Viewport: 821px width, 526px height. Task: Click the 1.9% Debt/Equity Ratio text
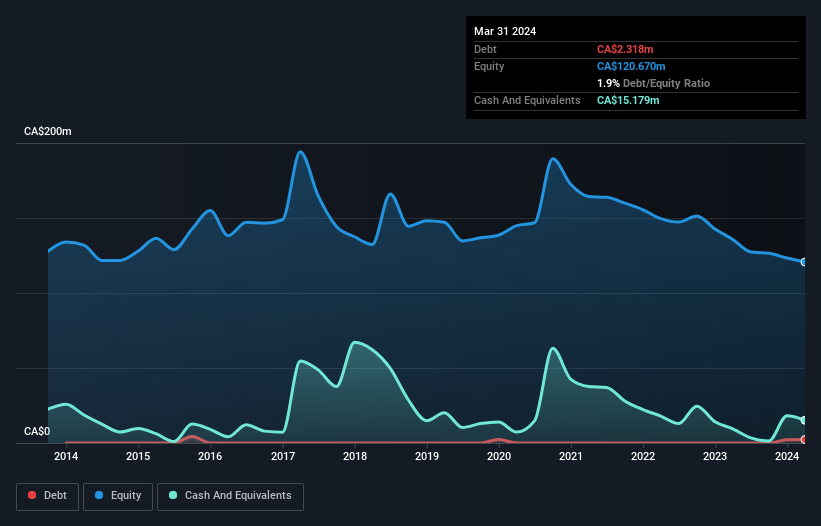[653, 83]
